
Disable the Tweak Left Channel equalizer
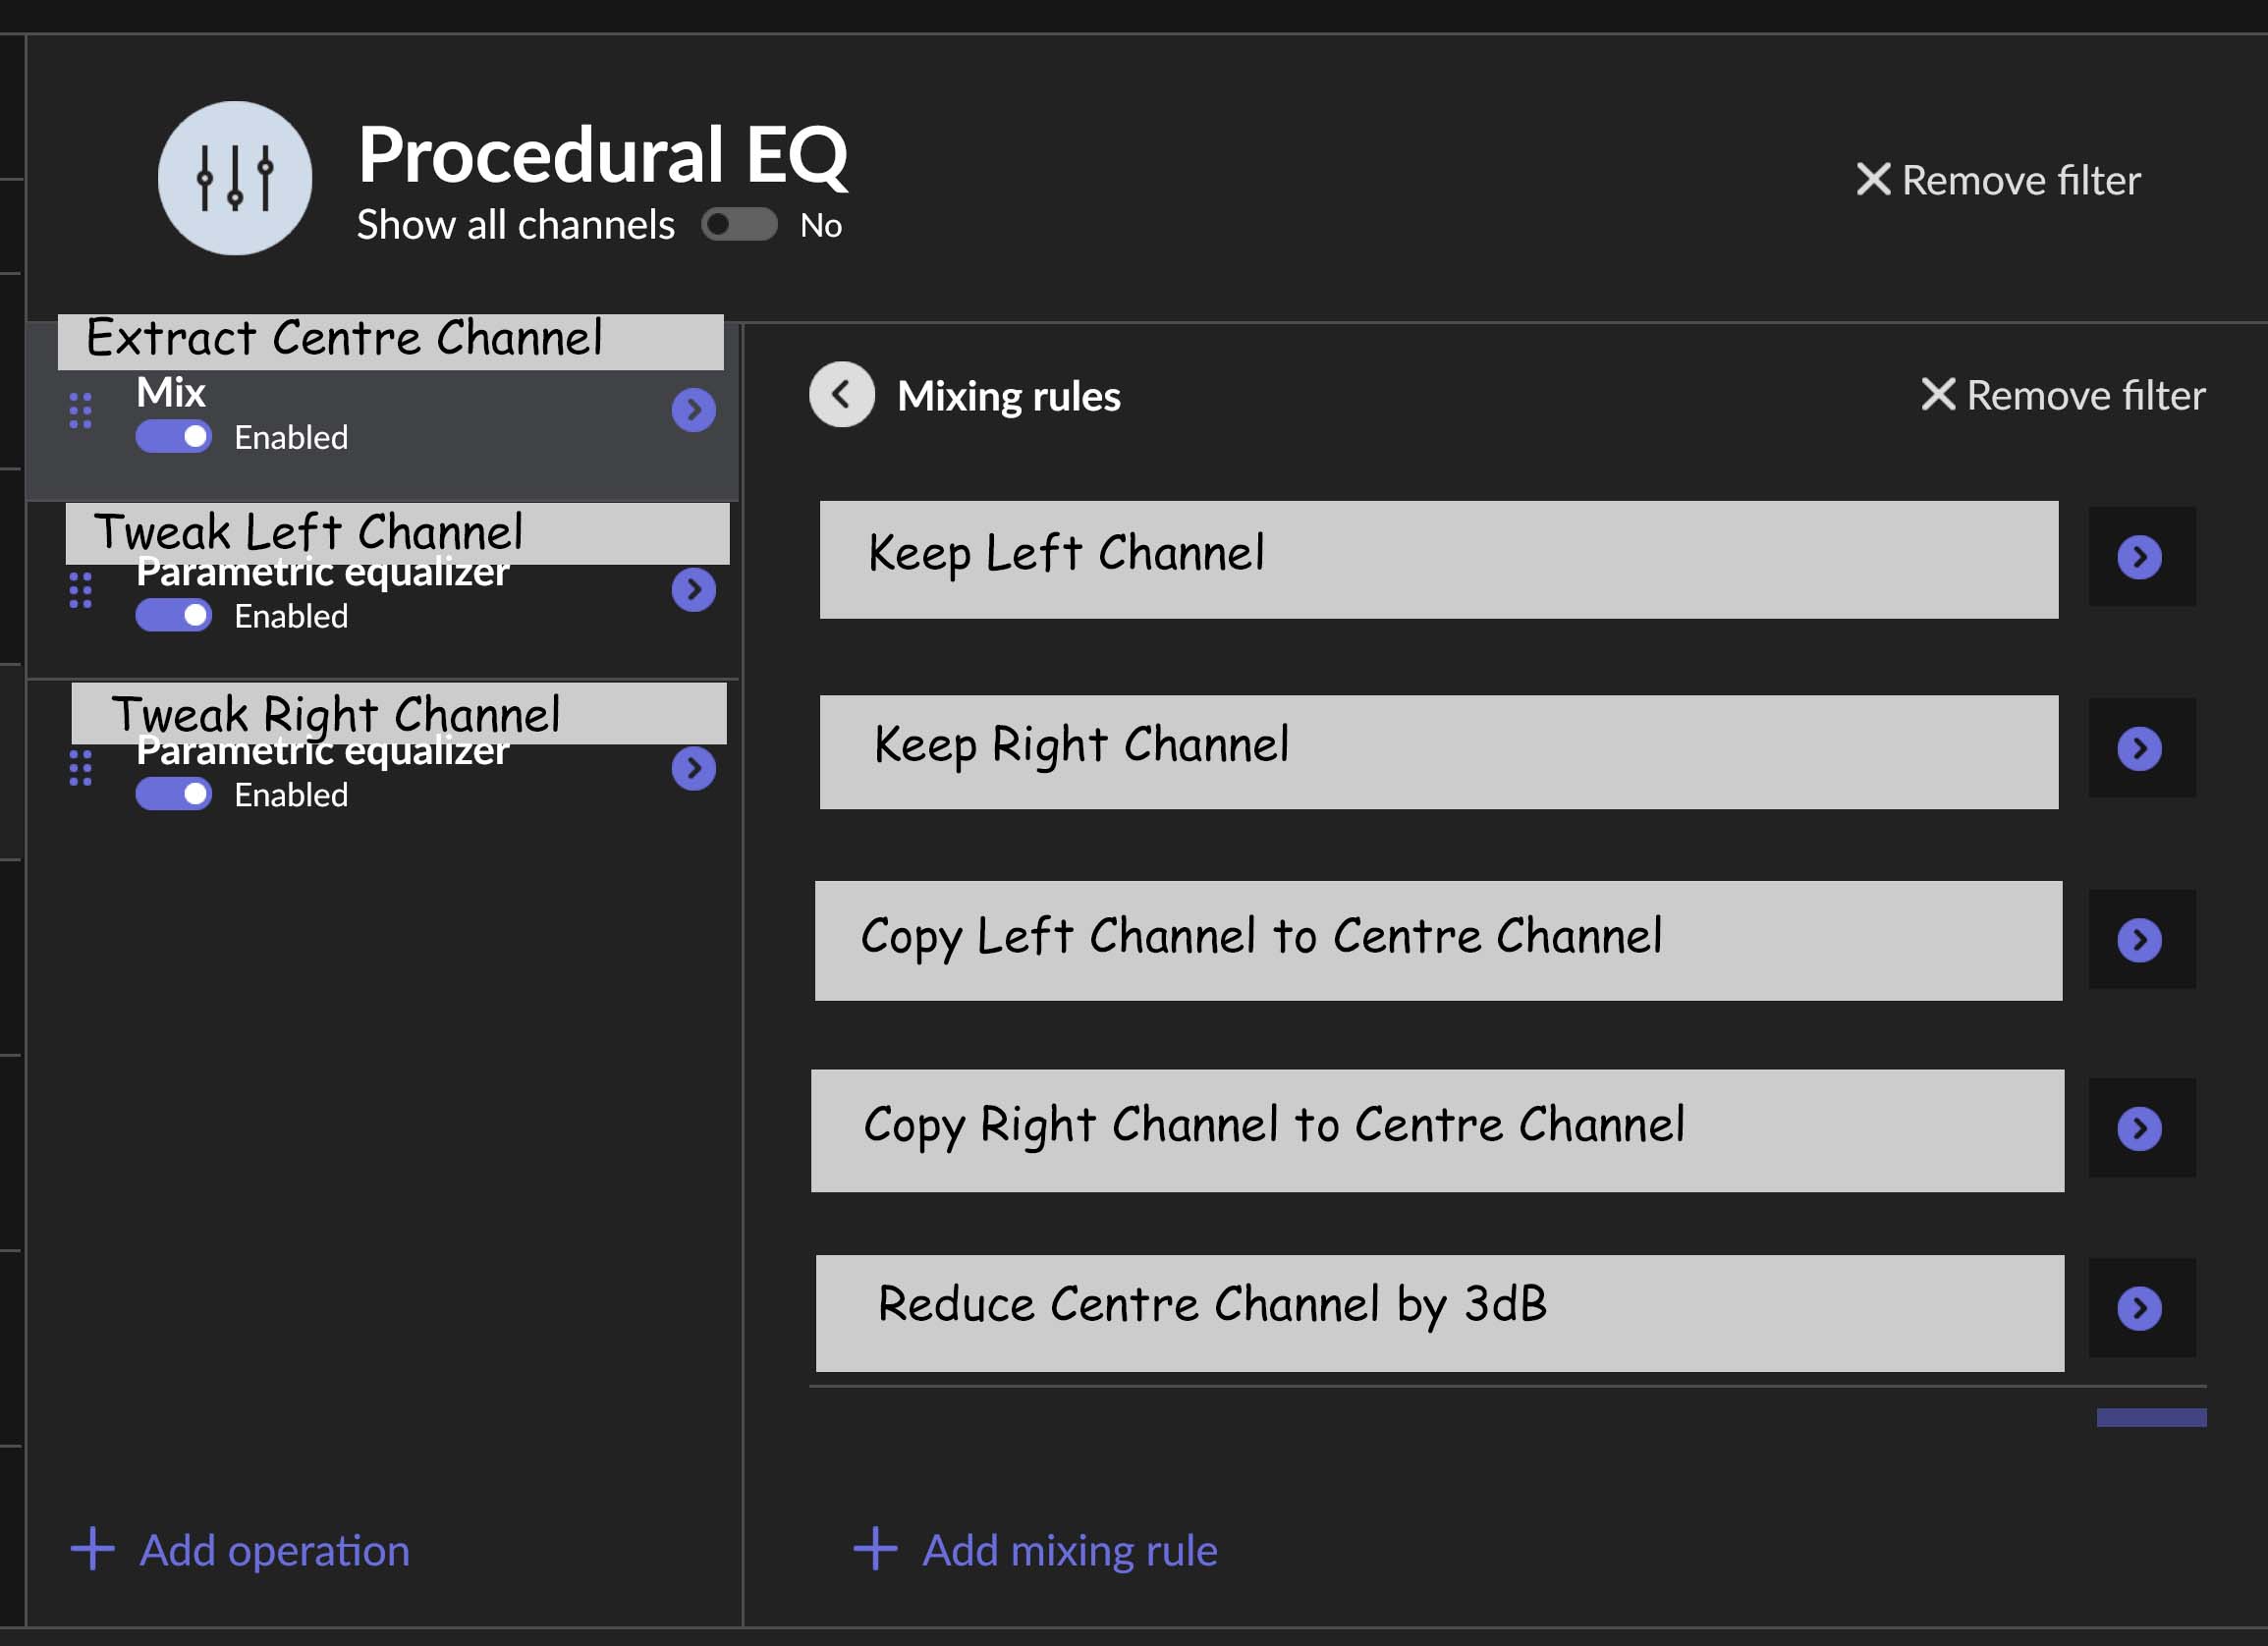[x=173, y=615]
